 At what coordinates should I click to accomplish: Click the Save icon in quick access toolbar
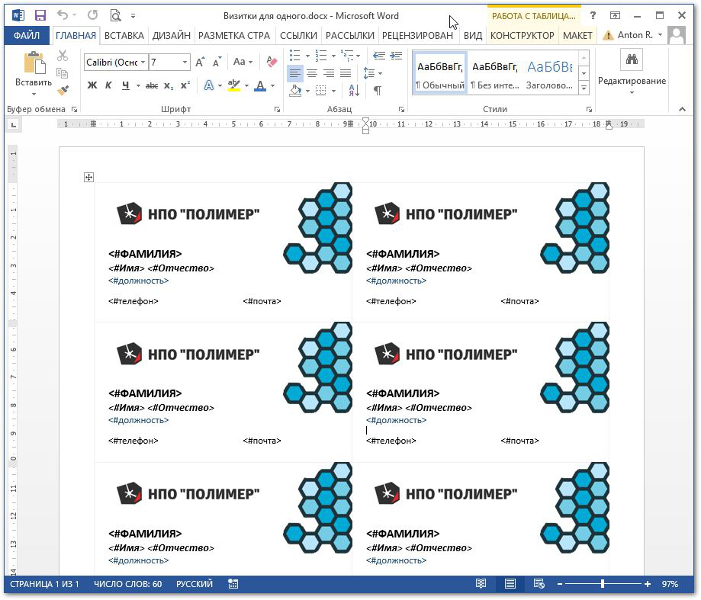(40, 16)
